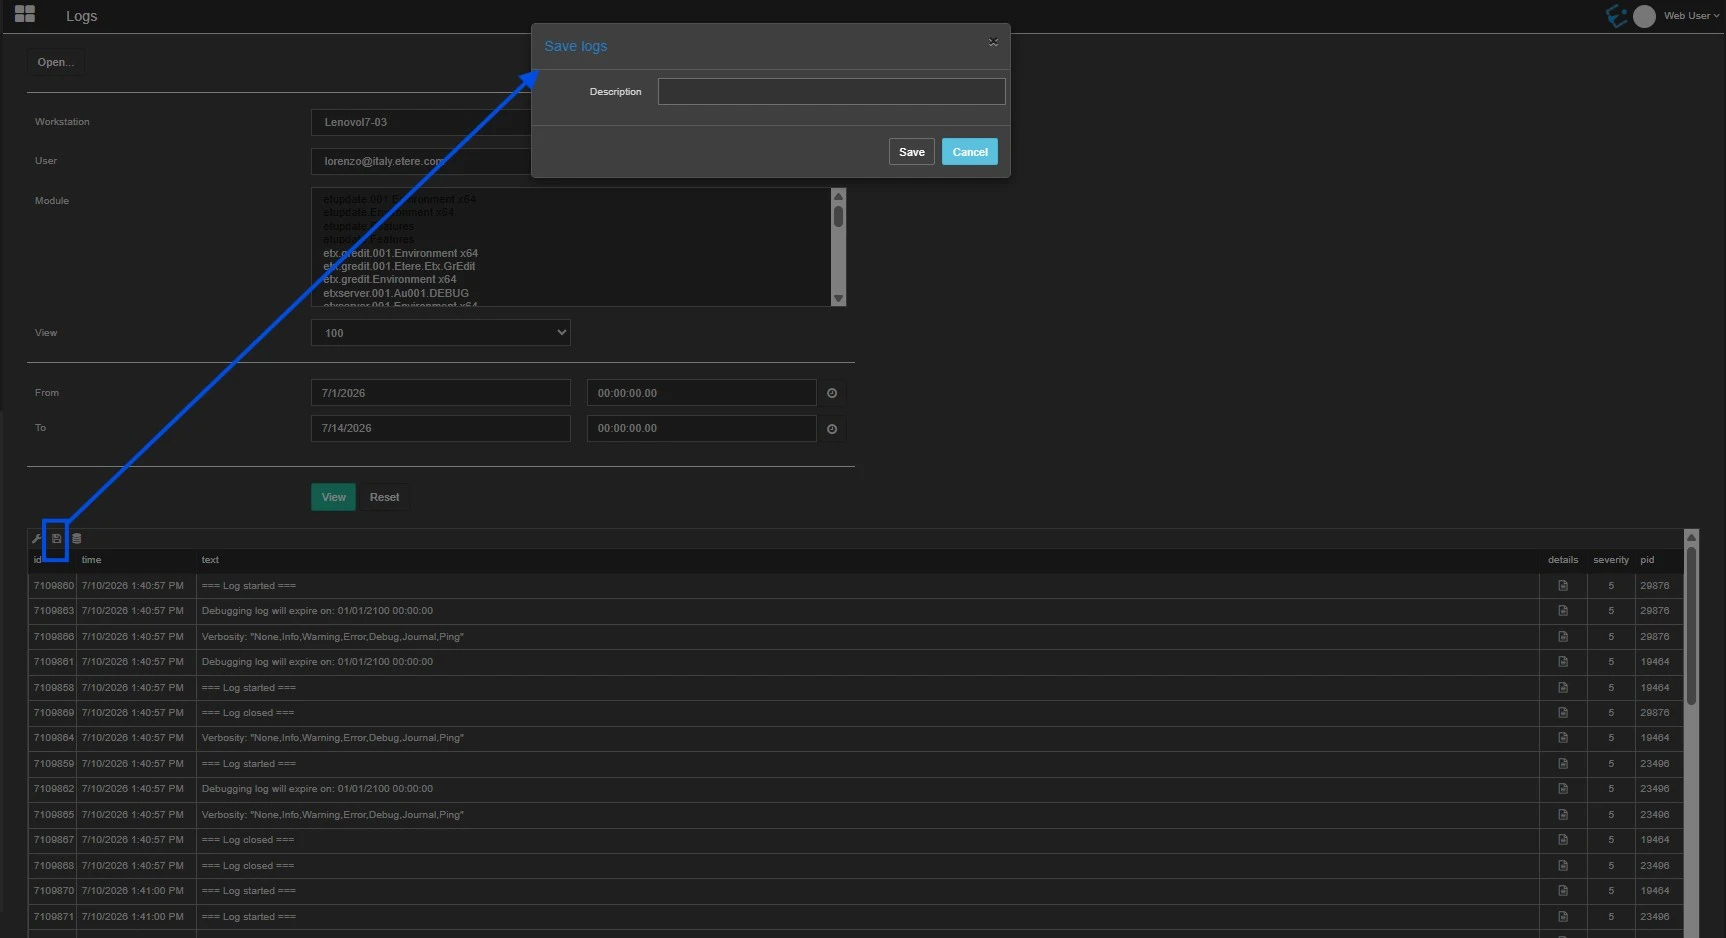
Task: Click '=== Log closed ===' in row 7109869
Action: 248,713
